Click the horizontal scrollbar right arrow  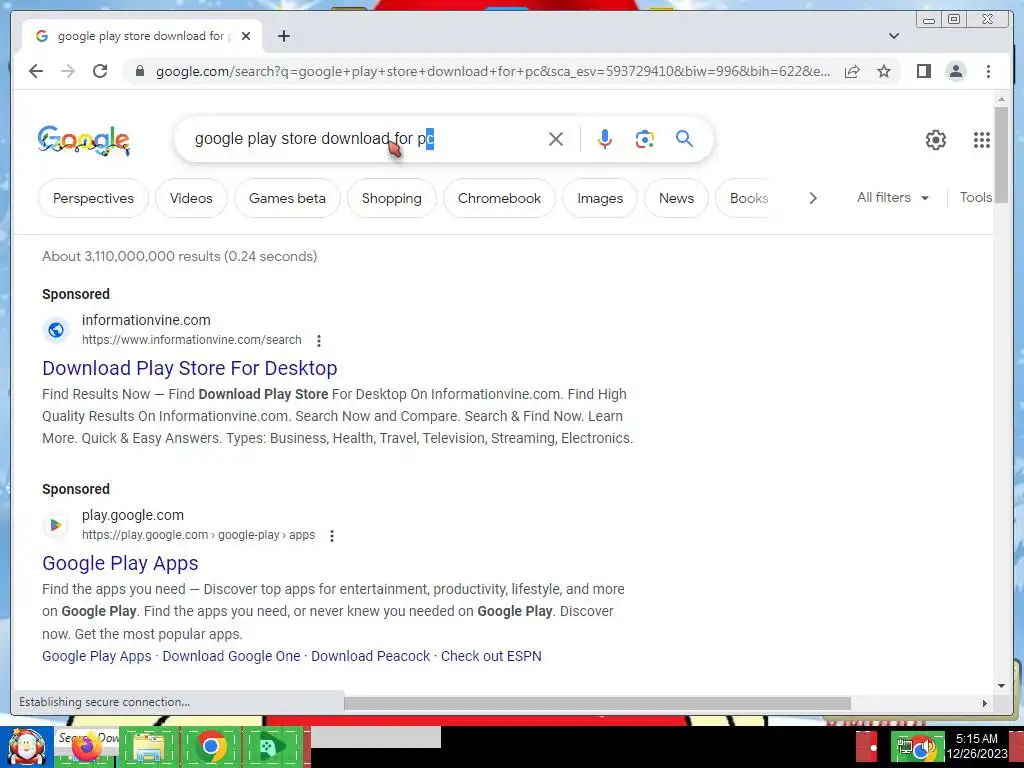click(985, 703)
